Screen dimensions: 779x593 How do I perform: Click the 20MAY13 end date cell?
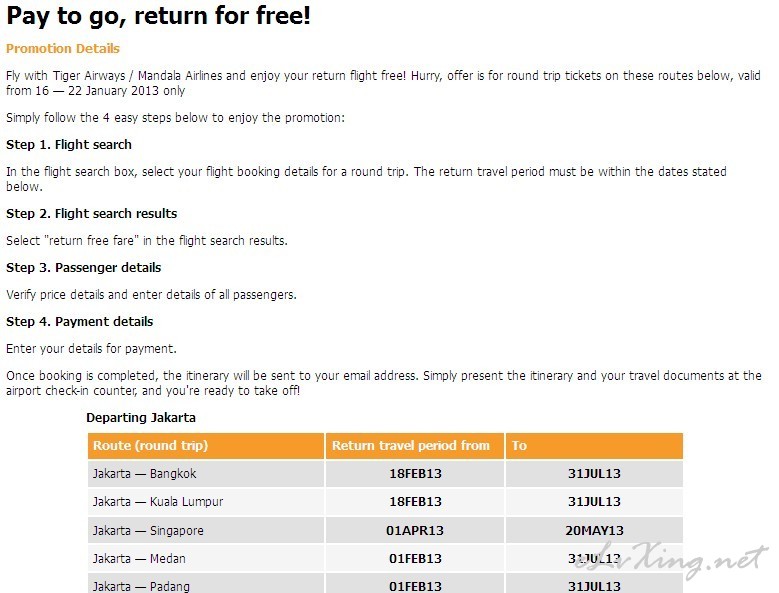coord(594,530)
